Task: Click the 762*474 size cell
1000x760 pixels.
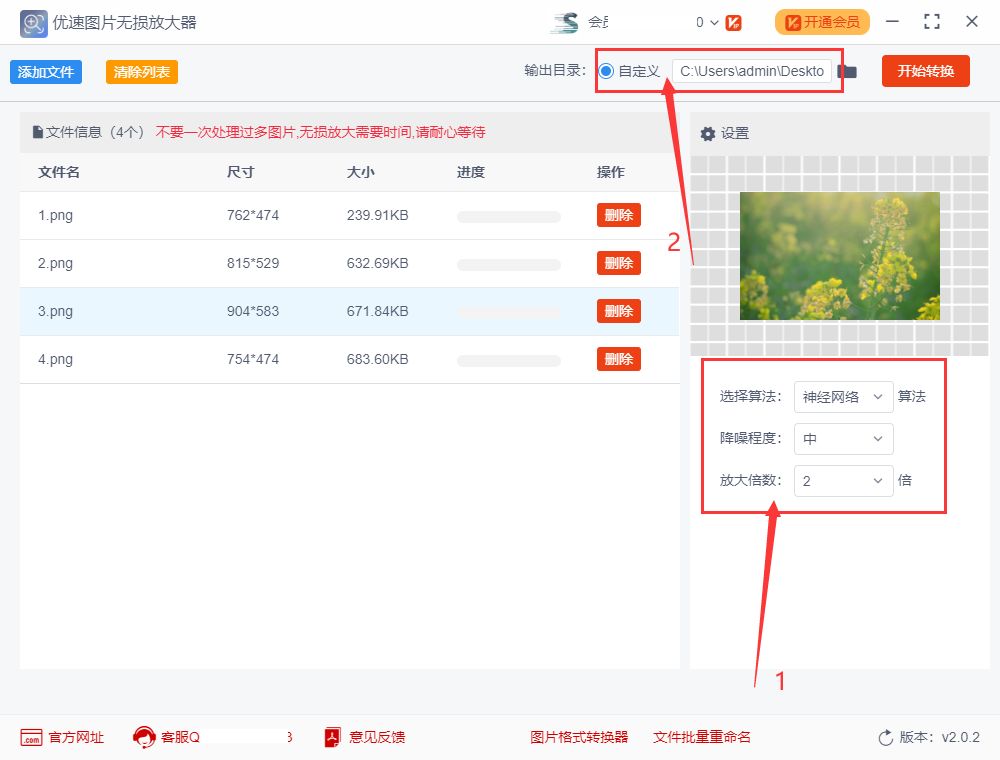Action: [253, 216]
